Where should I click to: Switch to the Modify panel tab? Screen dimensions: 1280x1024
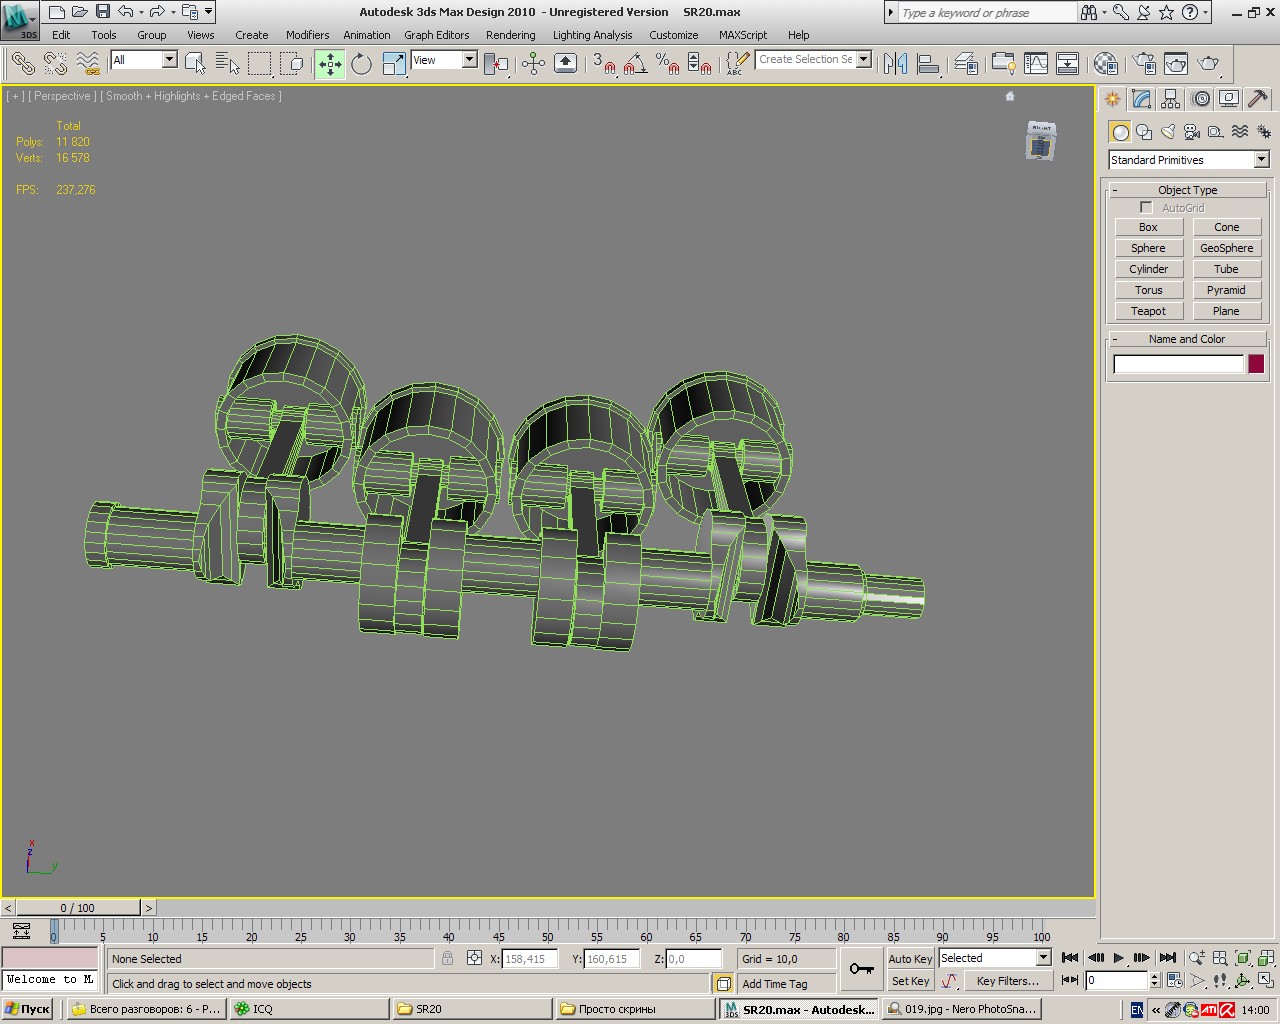tap(1142, 99)
